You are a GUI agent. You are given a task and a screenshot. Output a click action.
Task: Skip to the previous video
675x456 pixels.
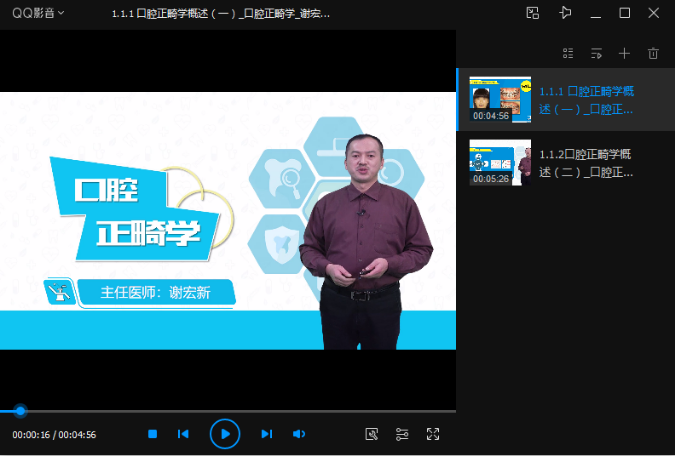(x=183, y=434)
